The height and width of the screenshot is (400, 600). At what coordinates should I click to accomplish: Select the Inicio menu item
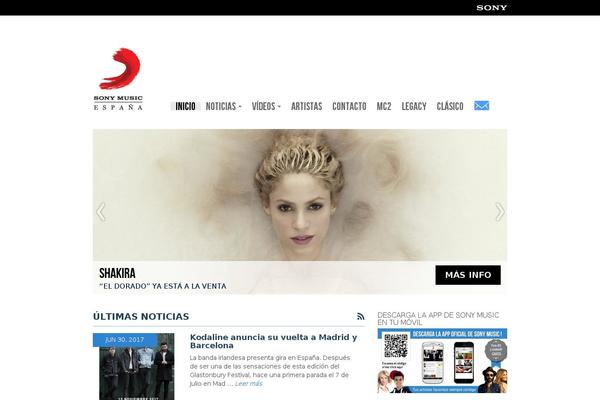[x=185, y=106]
